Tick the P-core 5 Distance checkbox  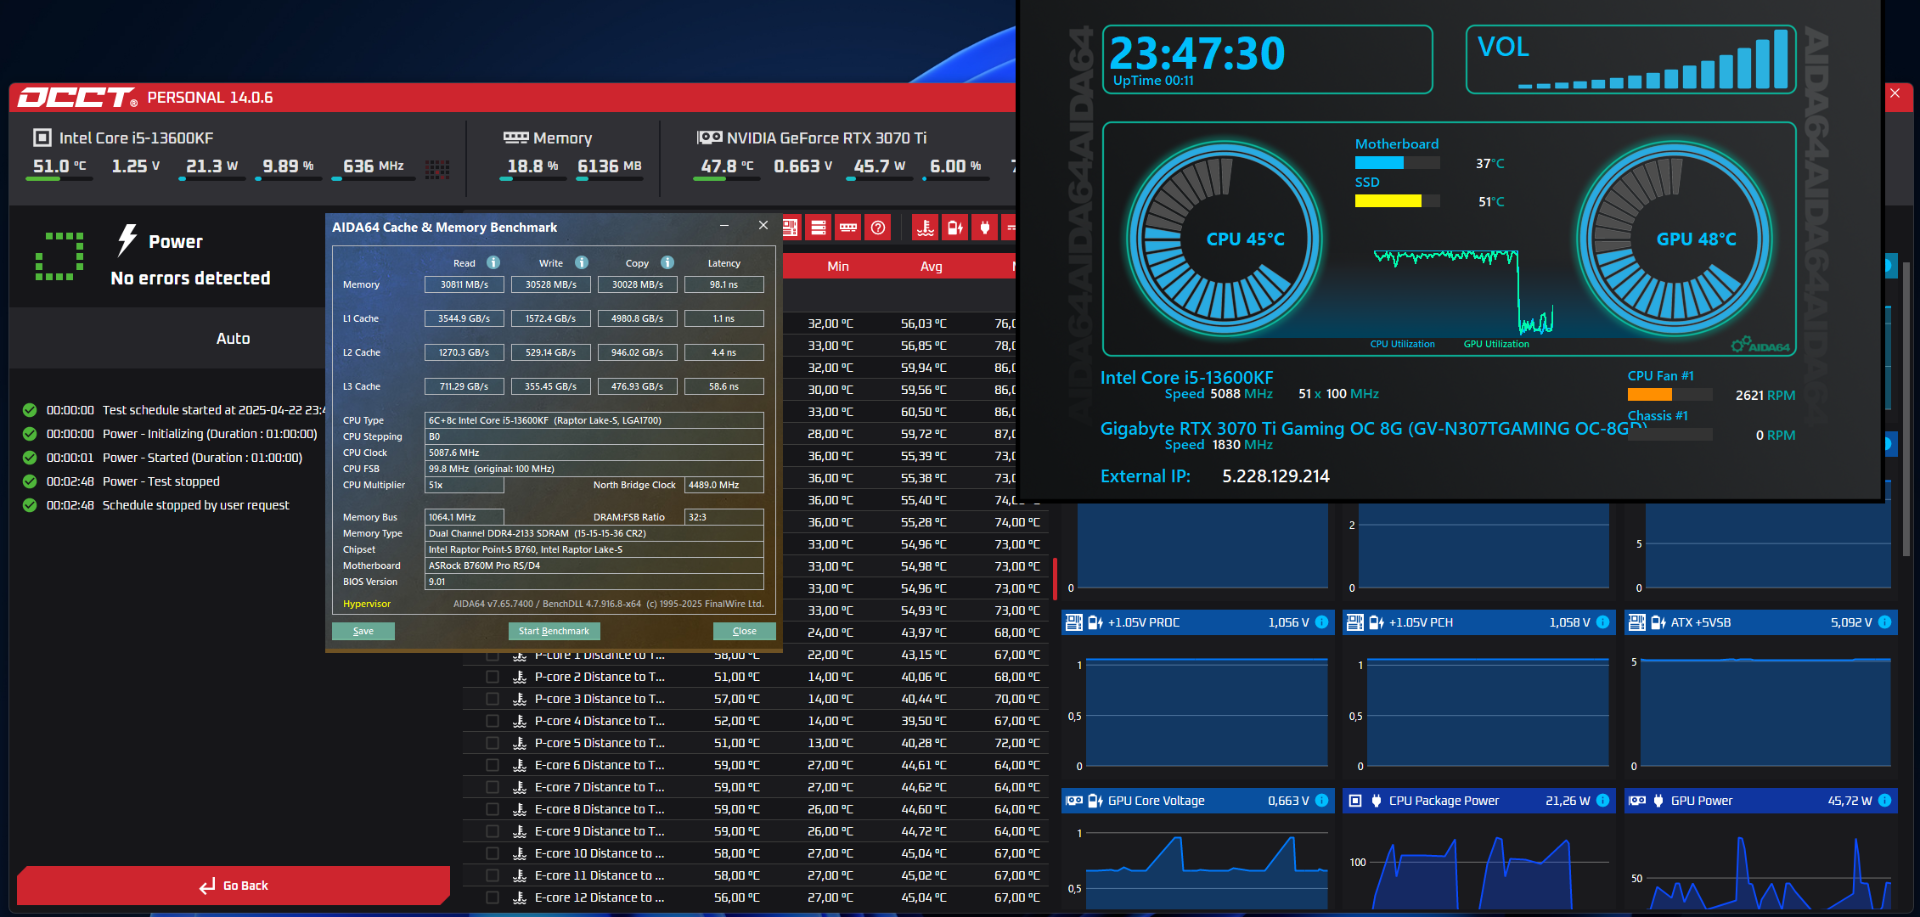(x=492, y=743)
